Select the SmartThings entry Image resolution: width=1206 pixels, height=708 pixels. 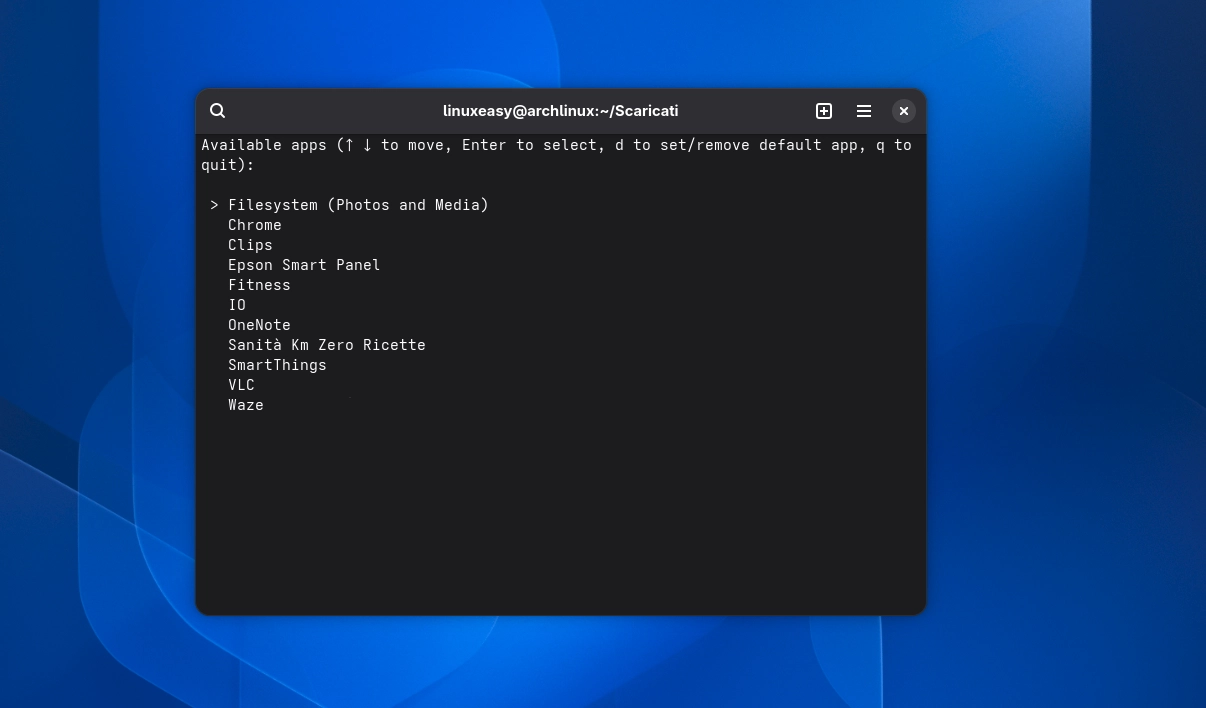click(277, 365)
